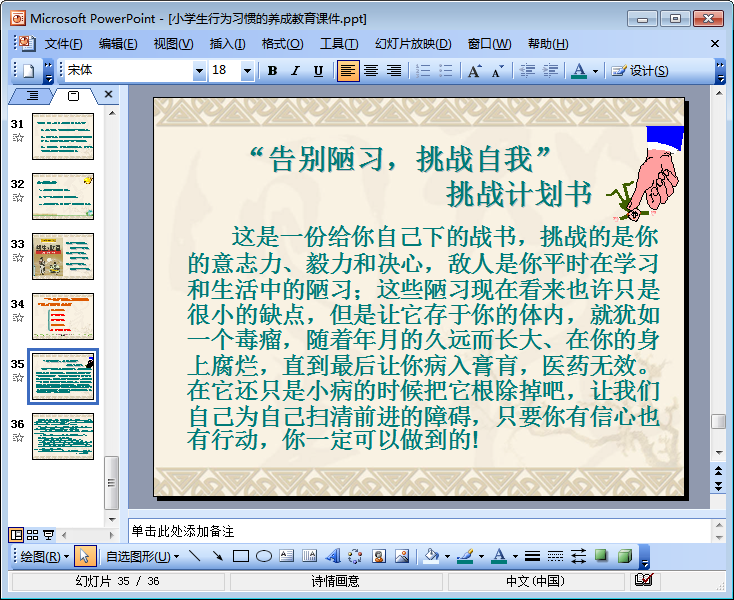
Task: Insert picture from file
Action: click(402, 556)
